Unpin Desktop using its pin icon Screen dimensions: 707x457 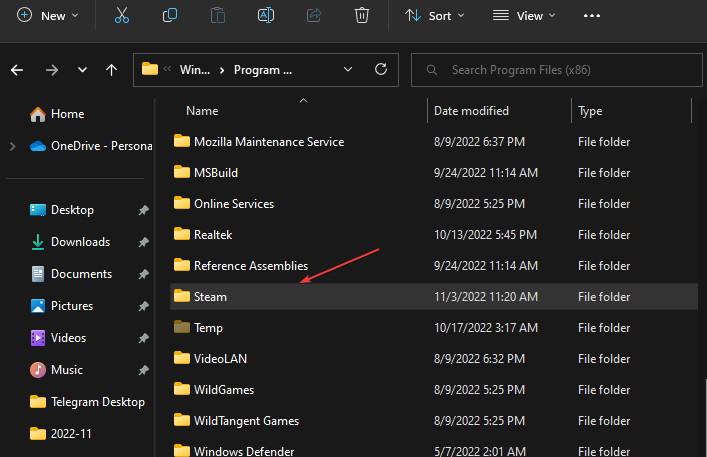pos(143,210)
